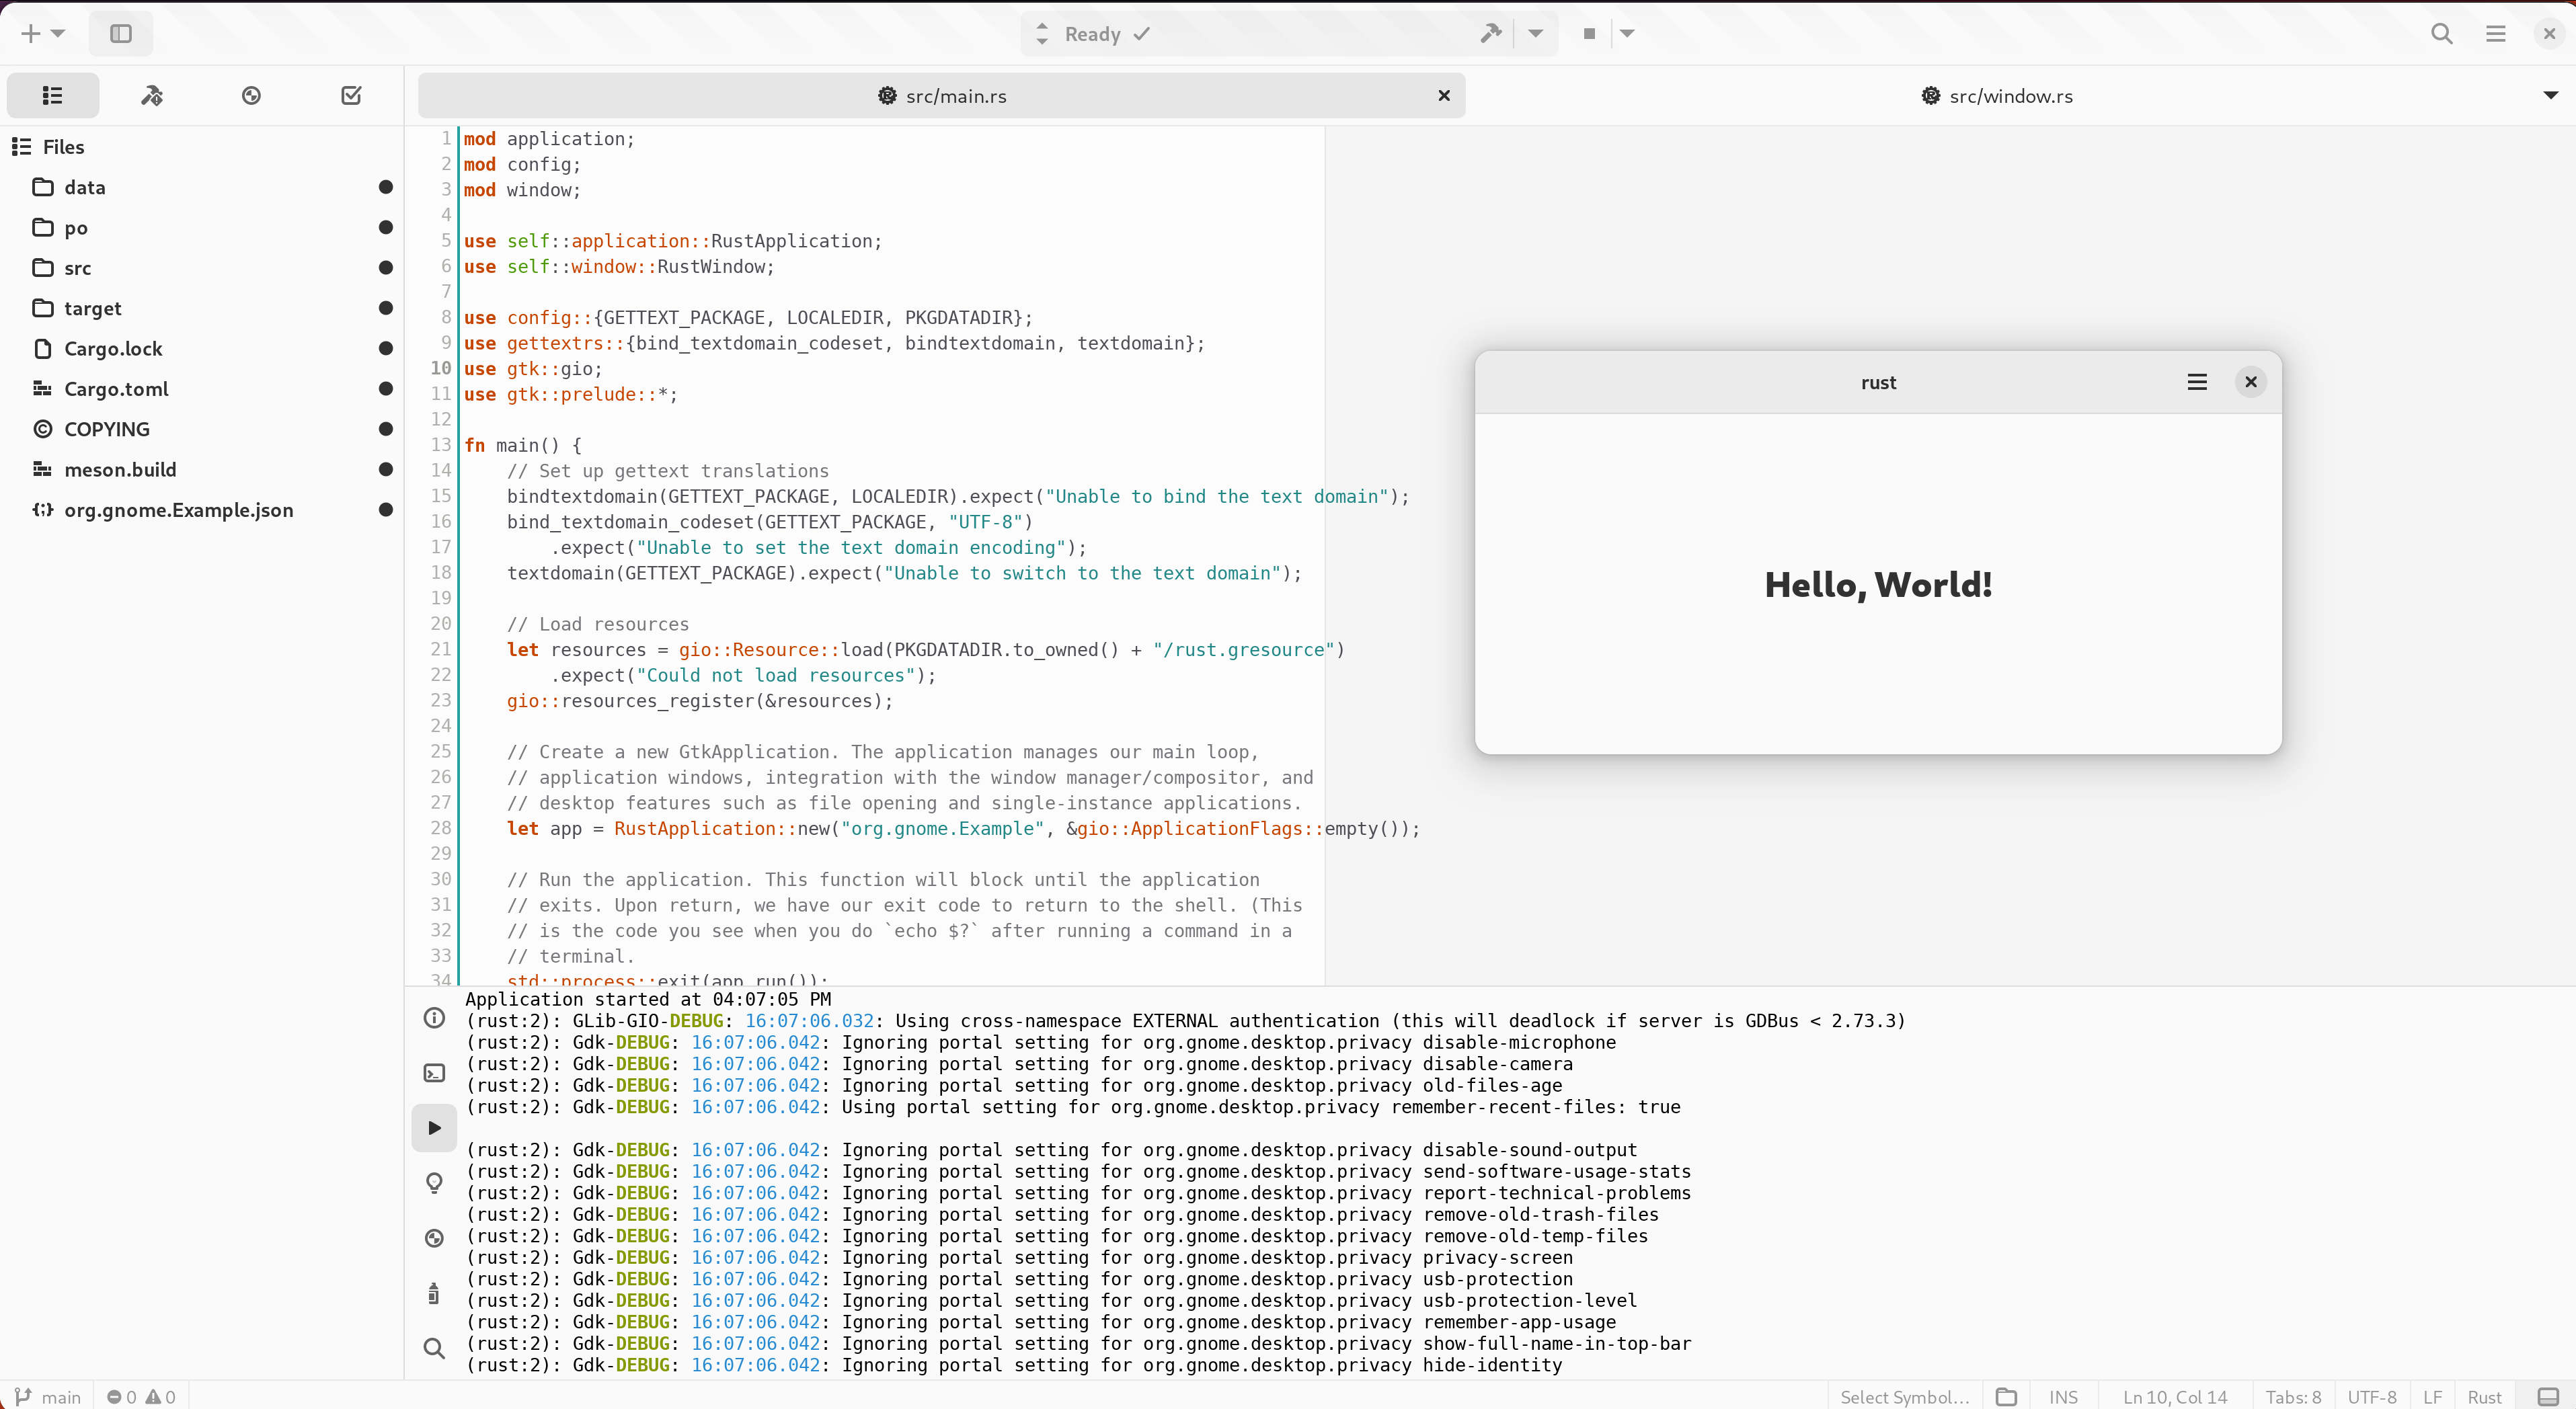Switch to the TODO checklist sidebar tab
The image size is (2576, 1409).
pyautogui.click(x=351, y=96)
